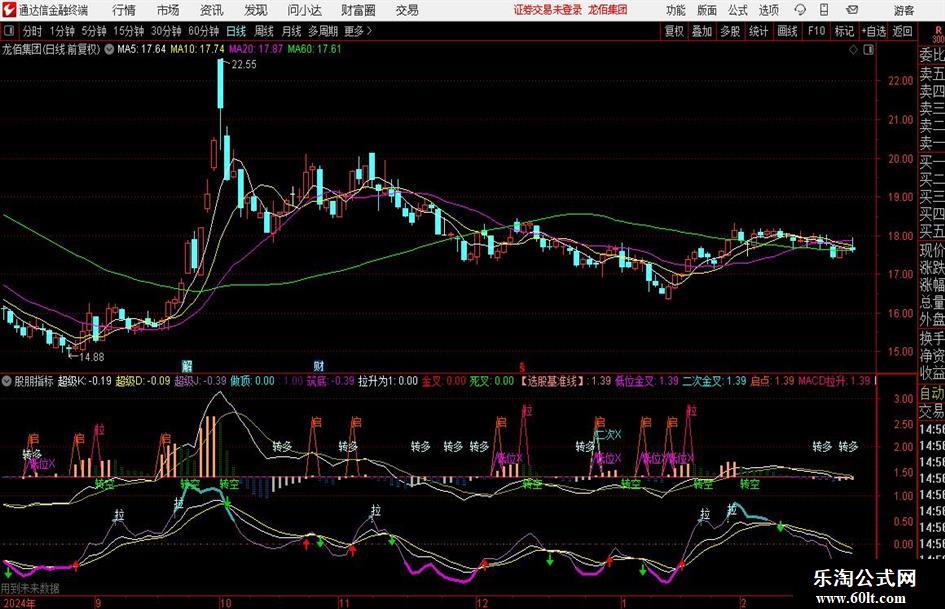Open the 选项 menu
This screenshot has width=945, height=609.
(x=768, y=10)
